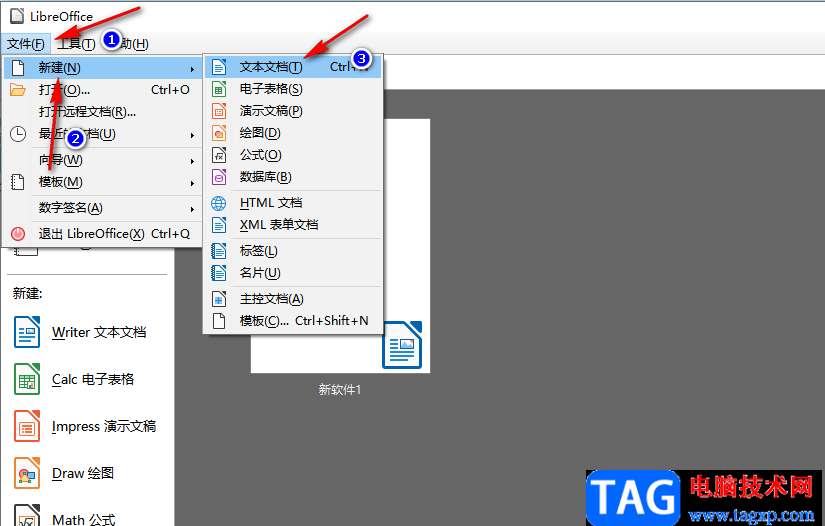This screenshot has height=526, width=825.
Task: Expand the 模板(M) submenu arrow
Action: (192, 183)
